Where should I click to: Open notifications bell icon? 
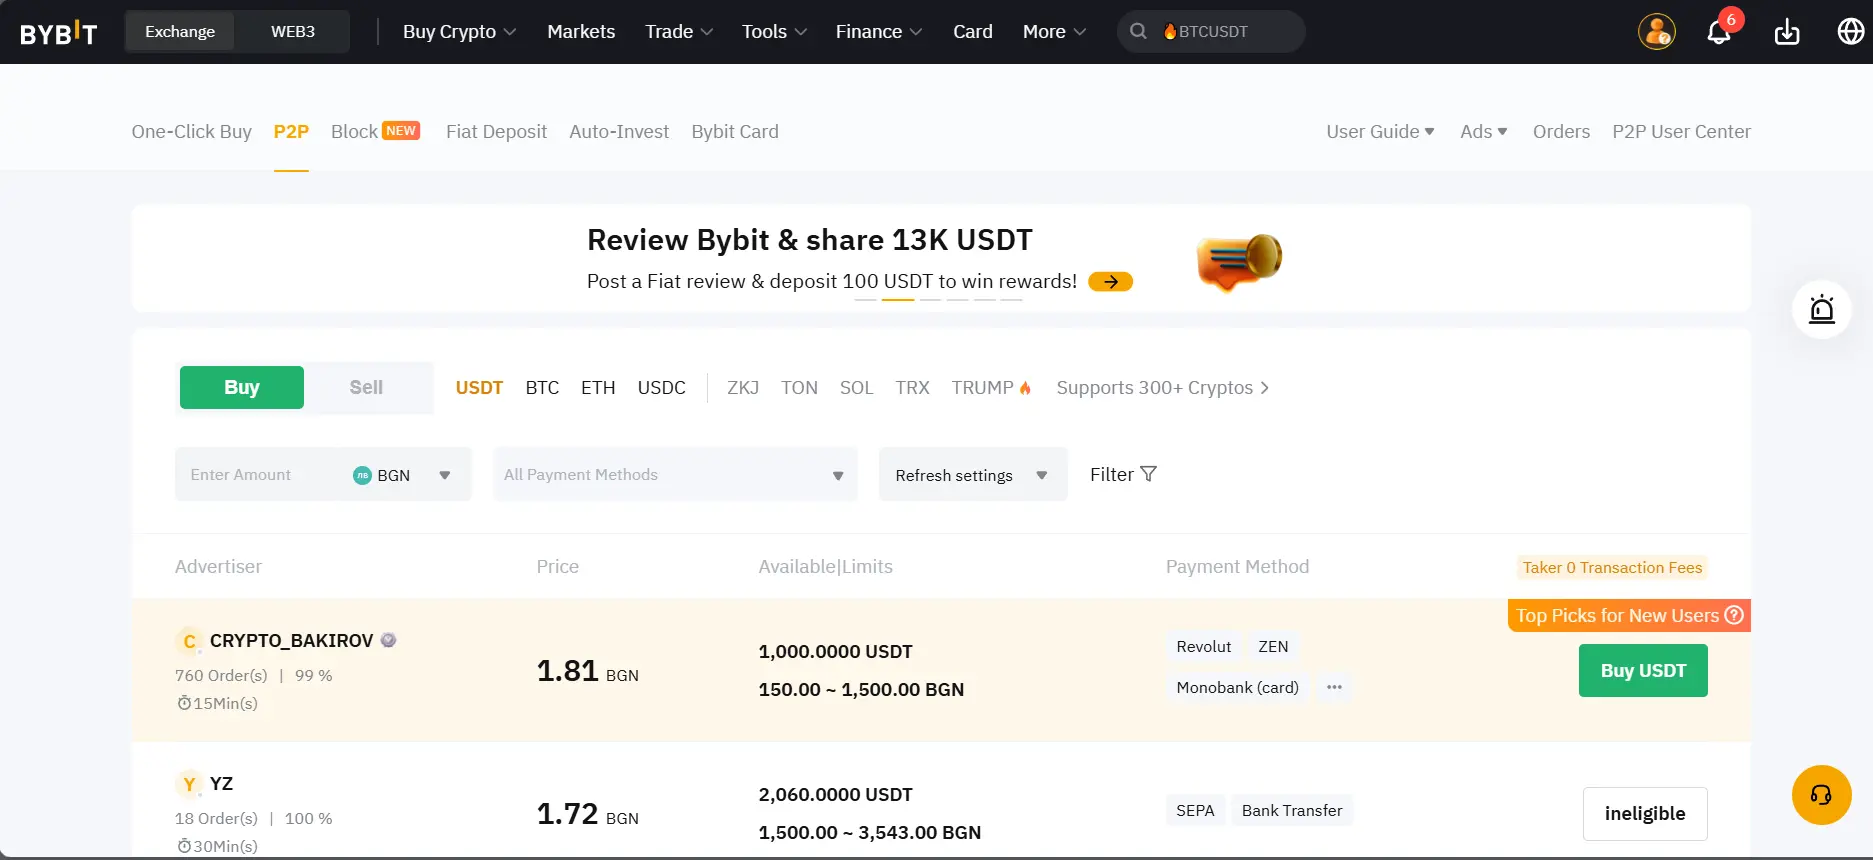[1719, 32]
